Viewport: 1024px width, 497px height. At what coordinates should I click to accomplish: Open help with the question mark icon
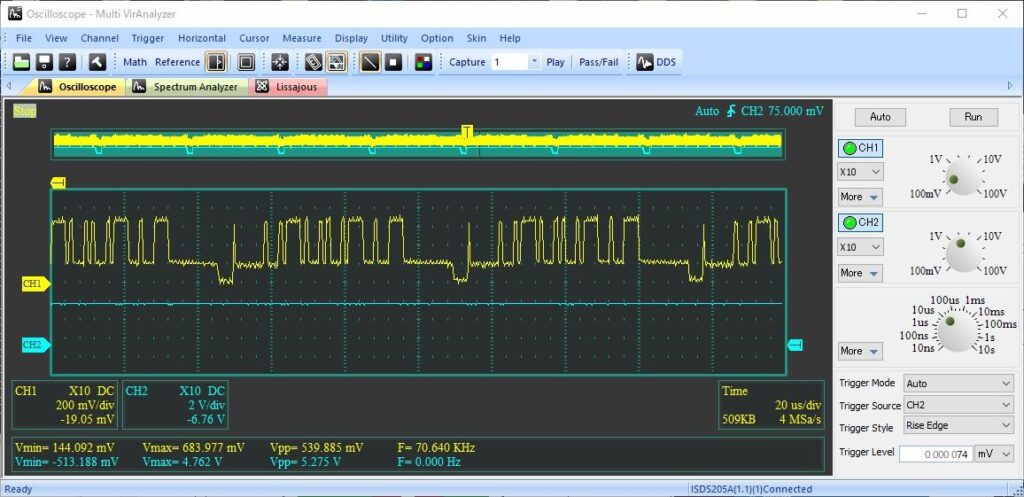click(x=67, y=62)
